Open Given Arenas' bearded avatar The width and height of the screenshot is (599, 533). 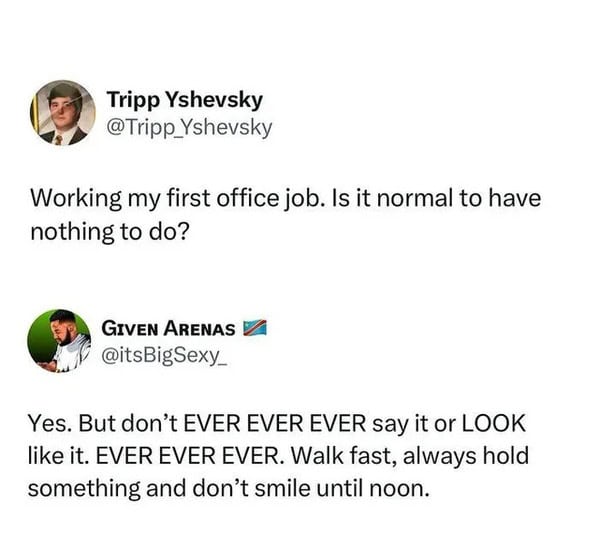click(x=59, y=341)
